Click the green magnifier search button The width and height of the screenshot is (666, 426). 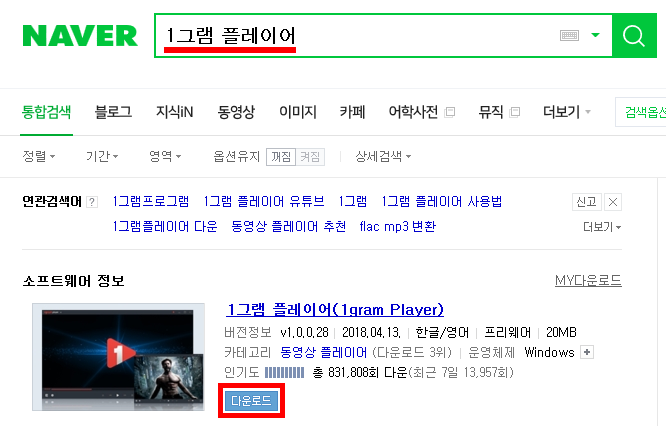pos(634,36)
